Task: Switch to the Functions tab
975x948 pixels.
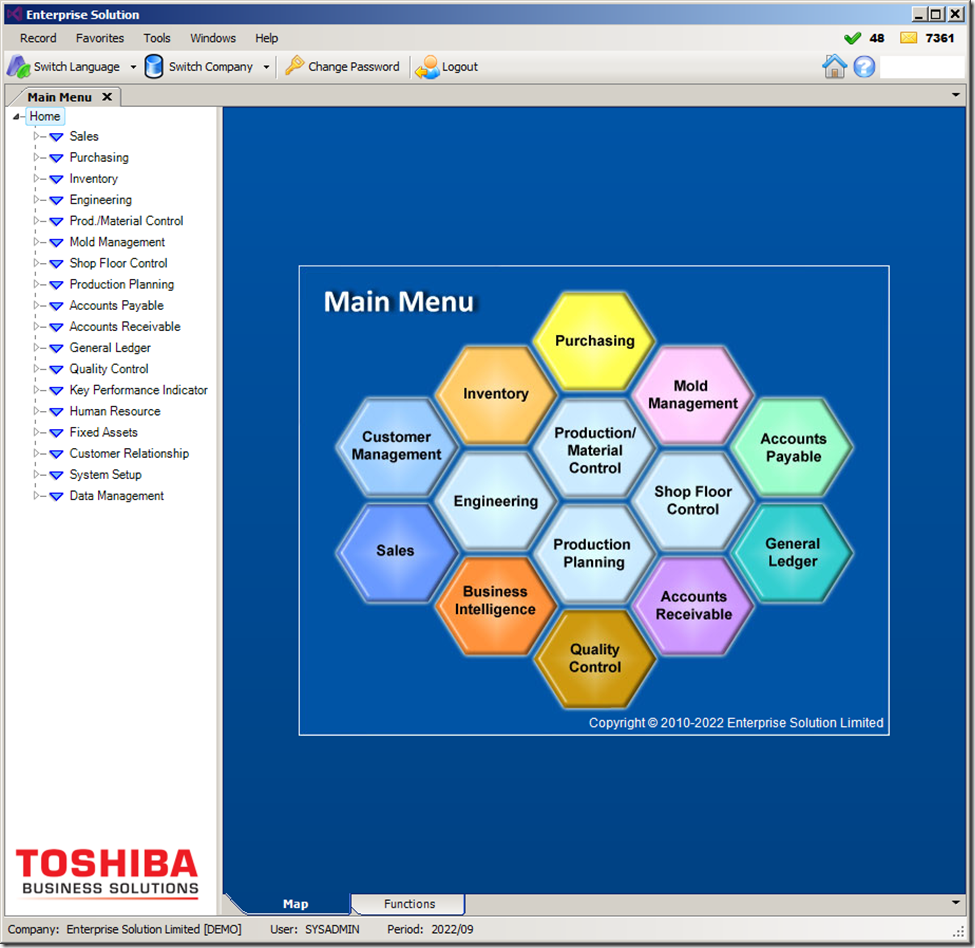Action: 409,904
